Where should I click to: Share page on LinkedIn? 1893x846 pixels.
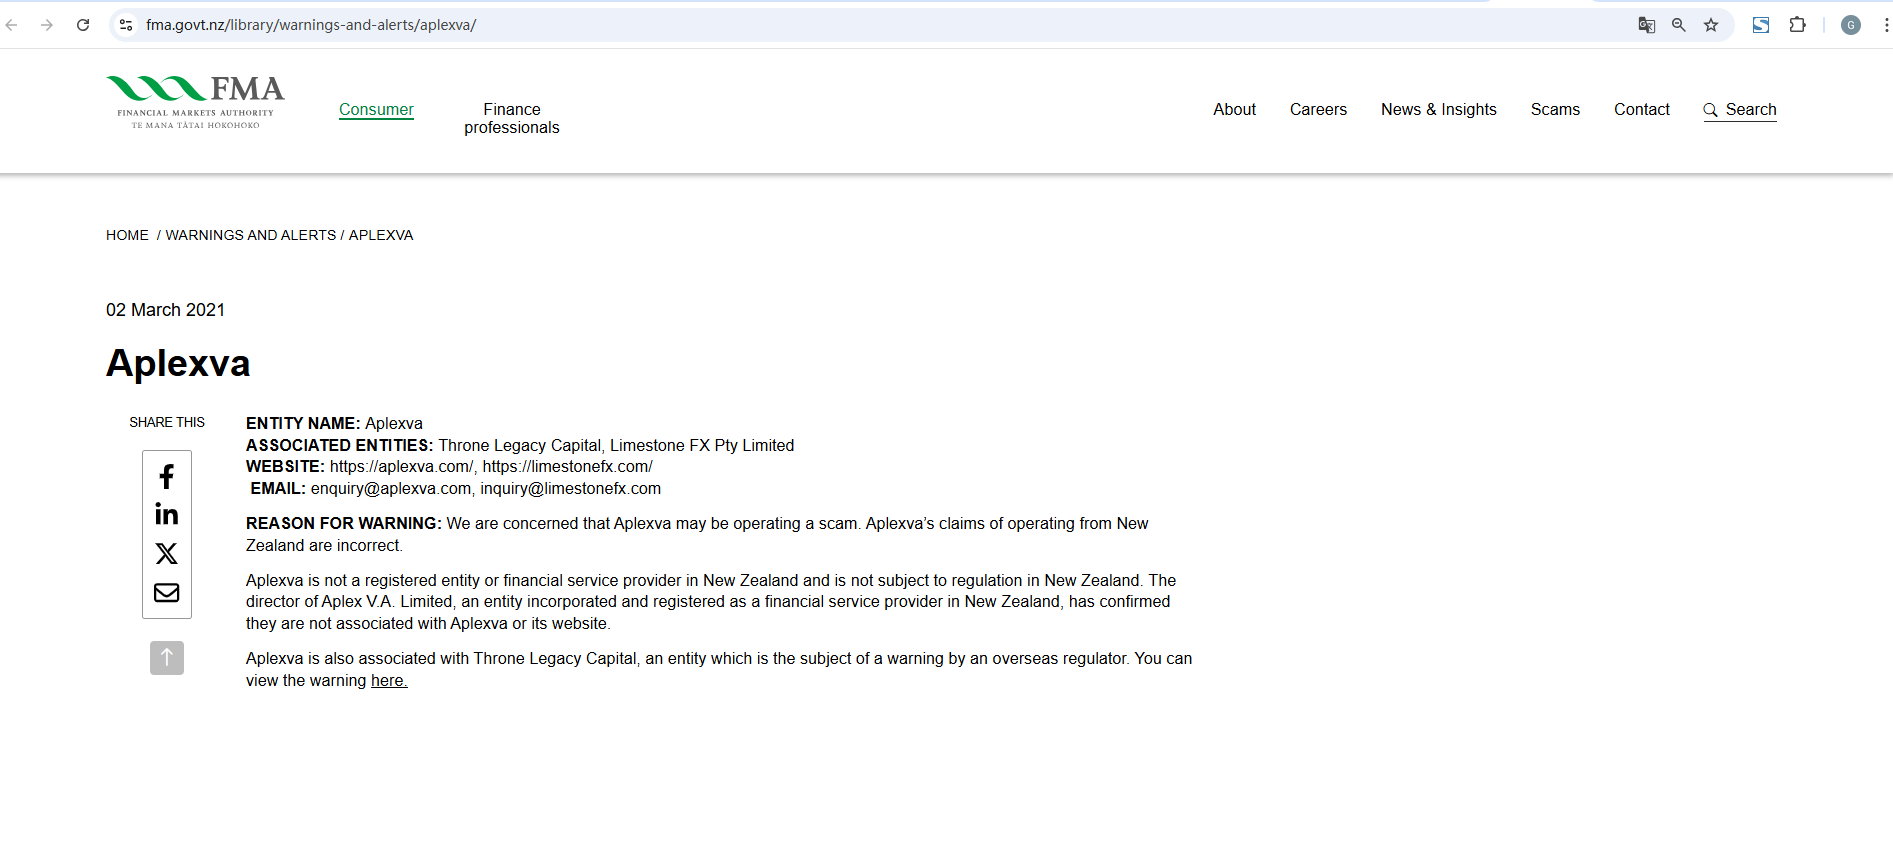[x=167, y=515]
